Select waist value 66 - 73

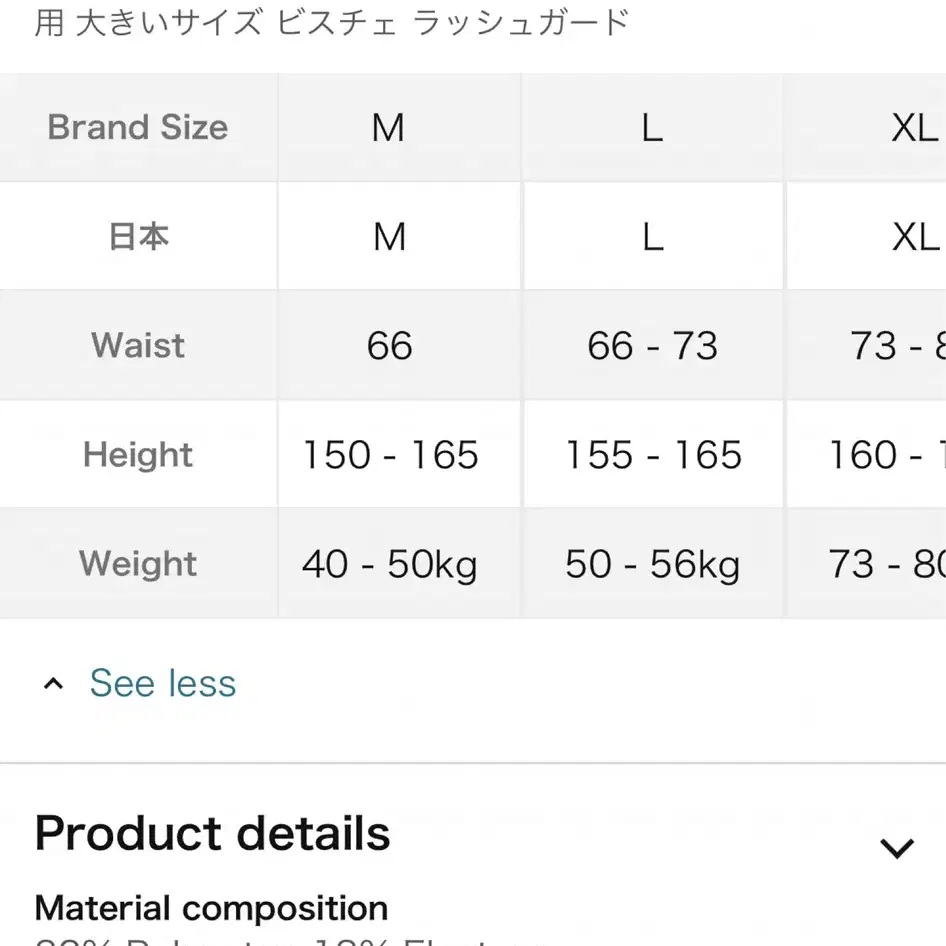[x=652, y=345]
